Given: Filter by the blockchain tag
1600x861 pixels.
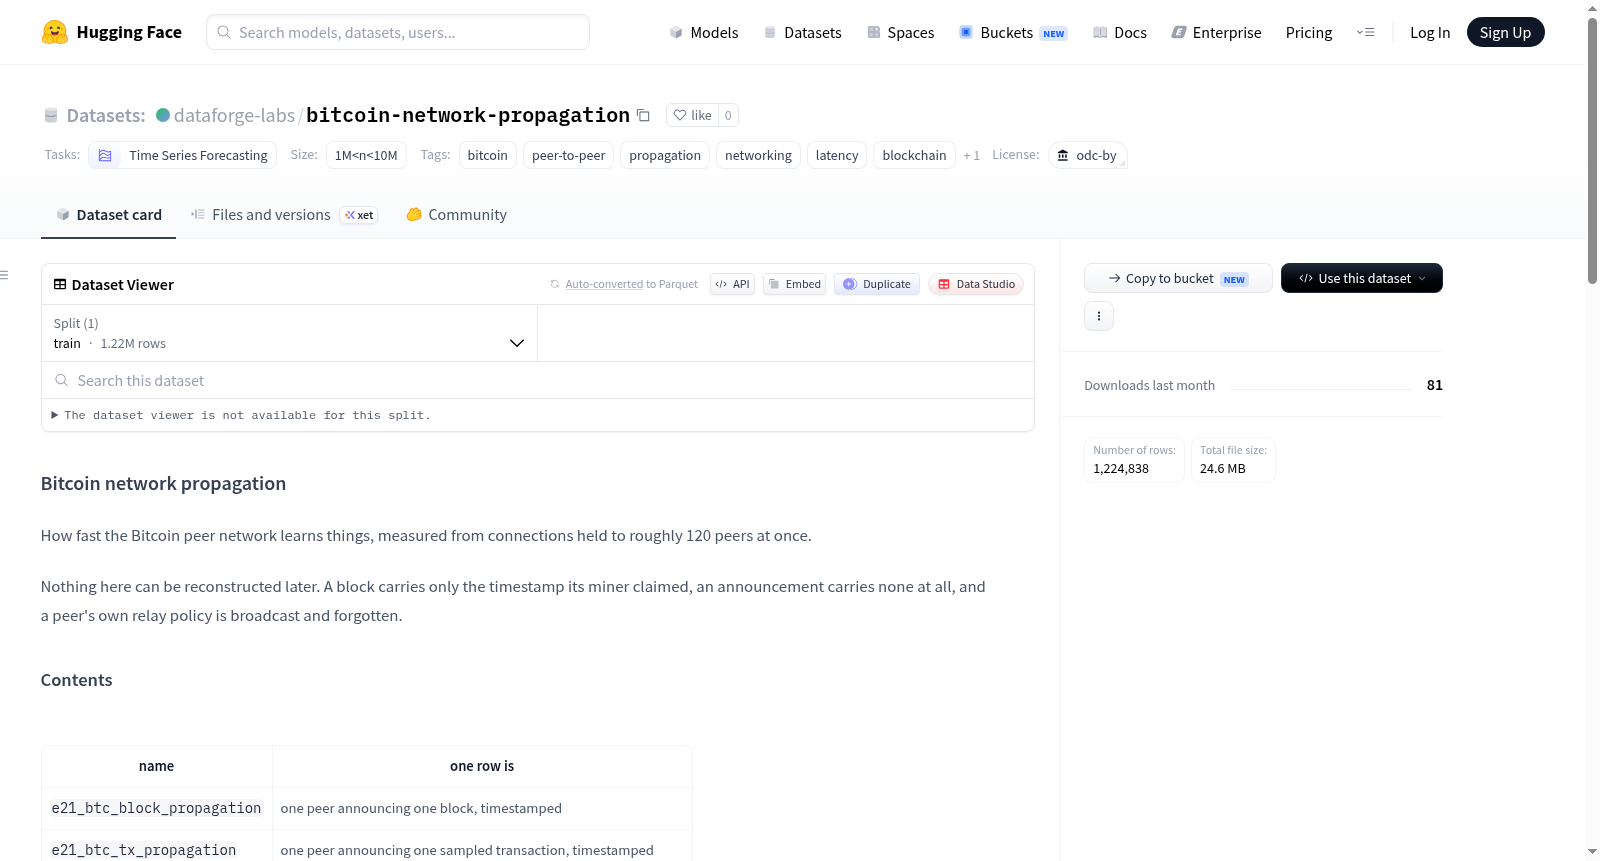Looking at the screenshot, I should [x=914, y=155].
